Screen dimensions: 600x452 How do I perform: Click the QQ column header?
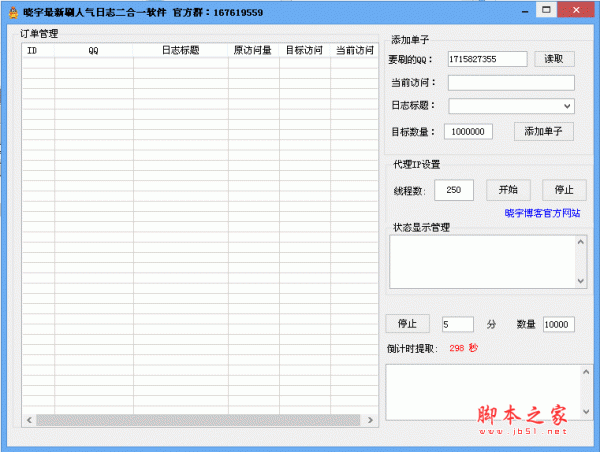(94, 51)
